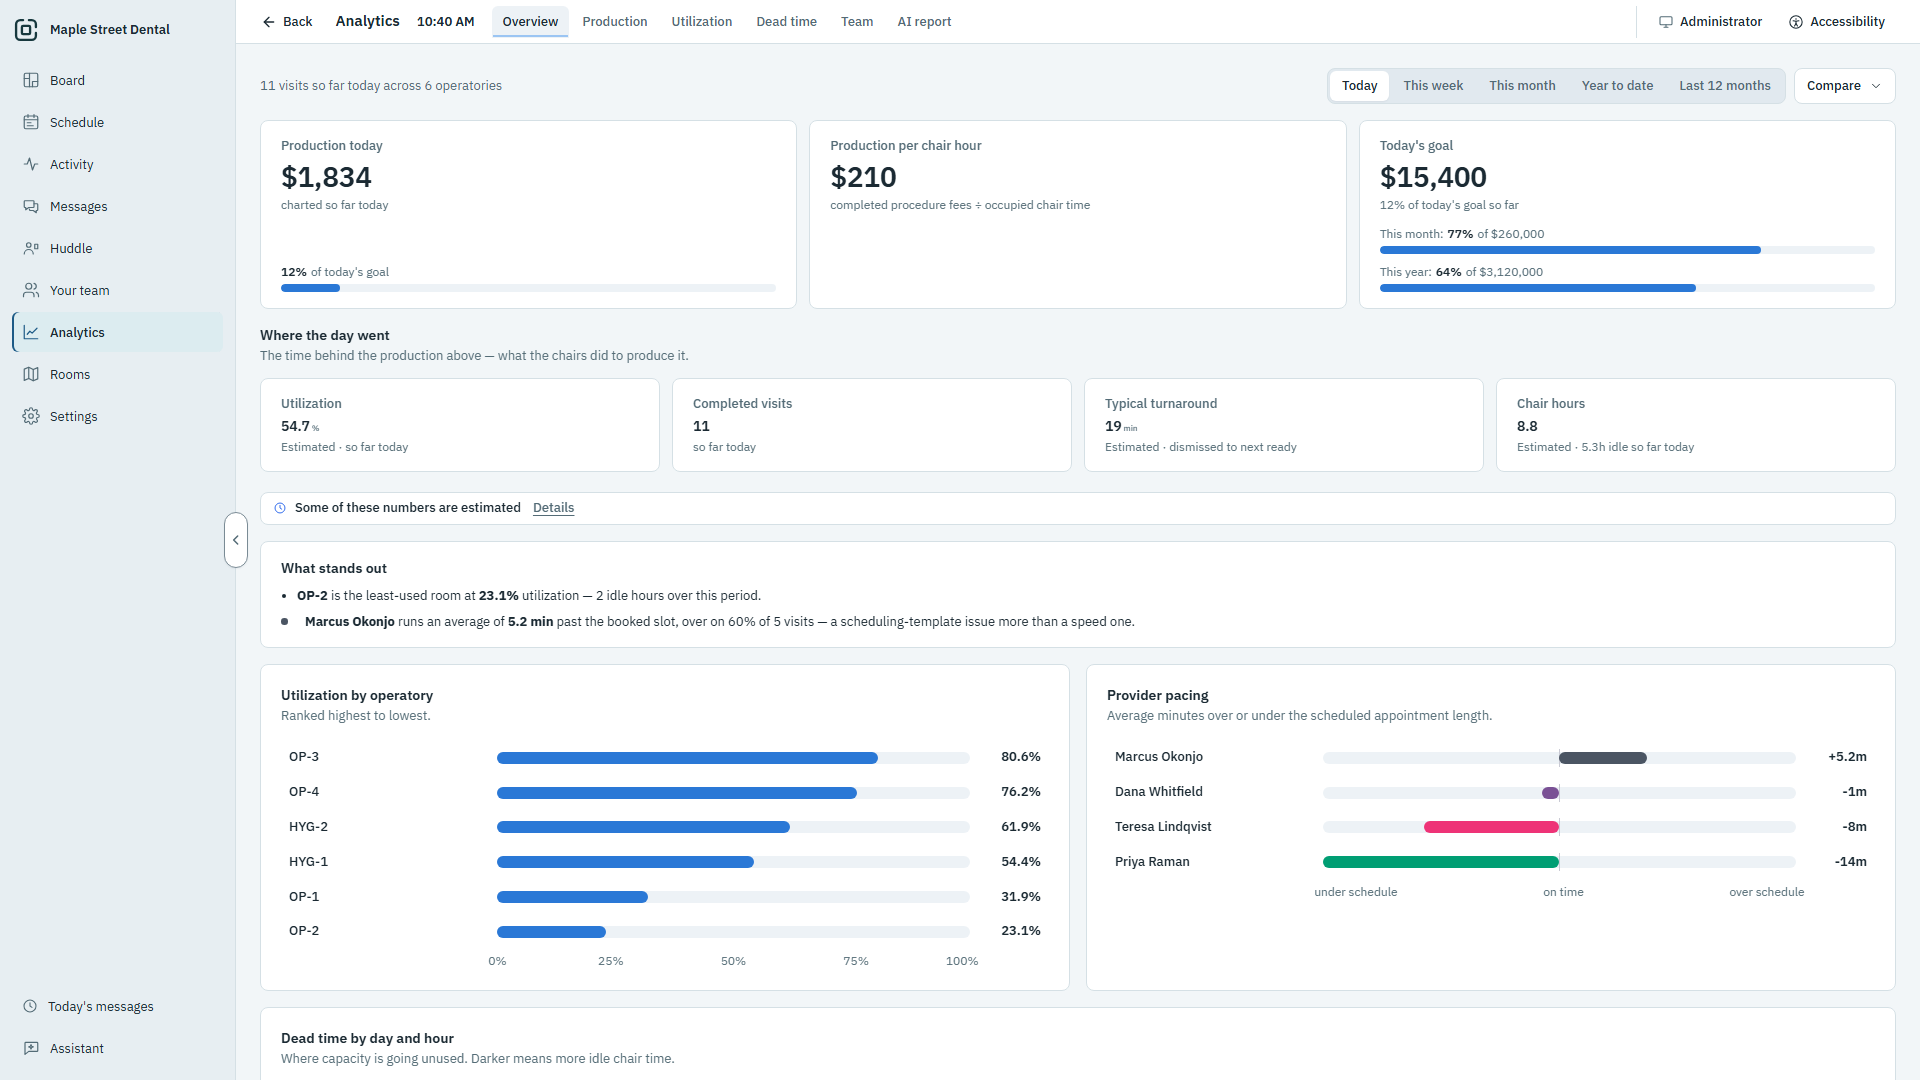Screen dimensions: 1920x1080
Task: Open the Board sidebar icon
Action: pos(31,80)
